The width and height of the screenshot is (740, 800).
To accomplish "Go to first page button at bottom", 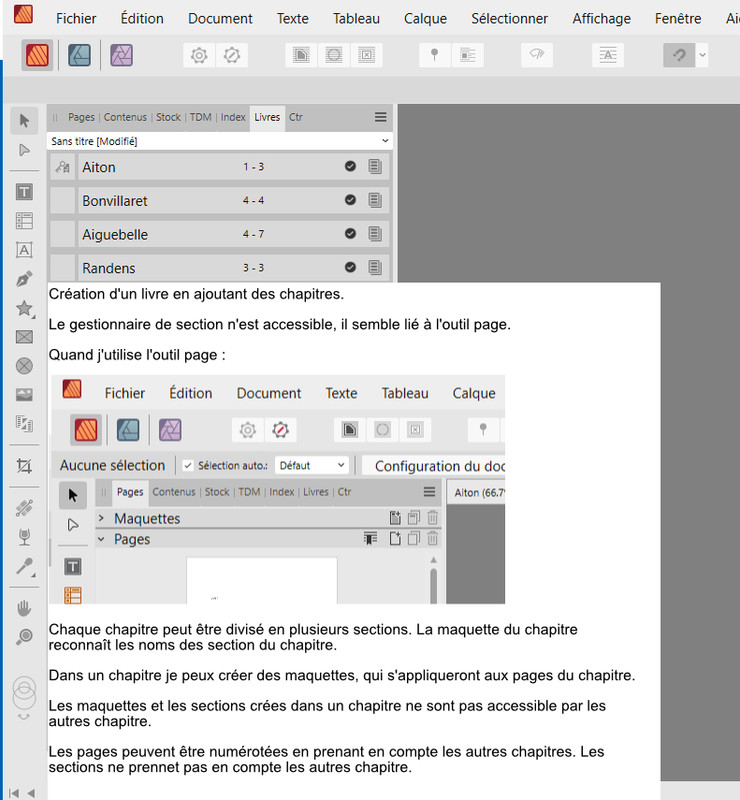I will [x=14, y=793].
